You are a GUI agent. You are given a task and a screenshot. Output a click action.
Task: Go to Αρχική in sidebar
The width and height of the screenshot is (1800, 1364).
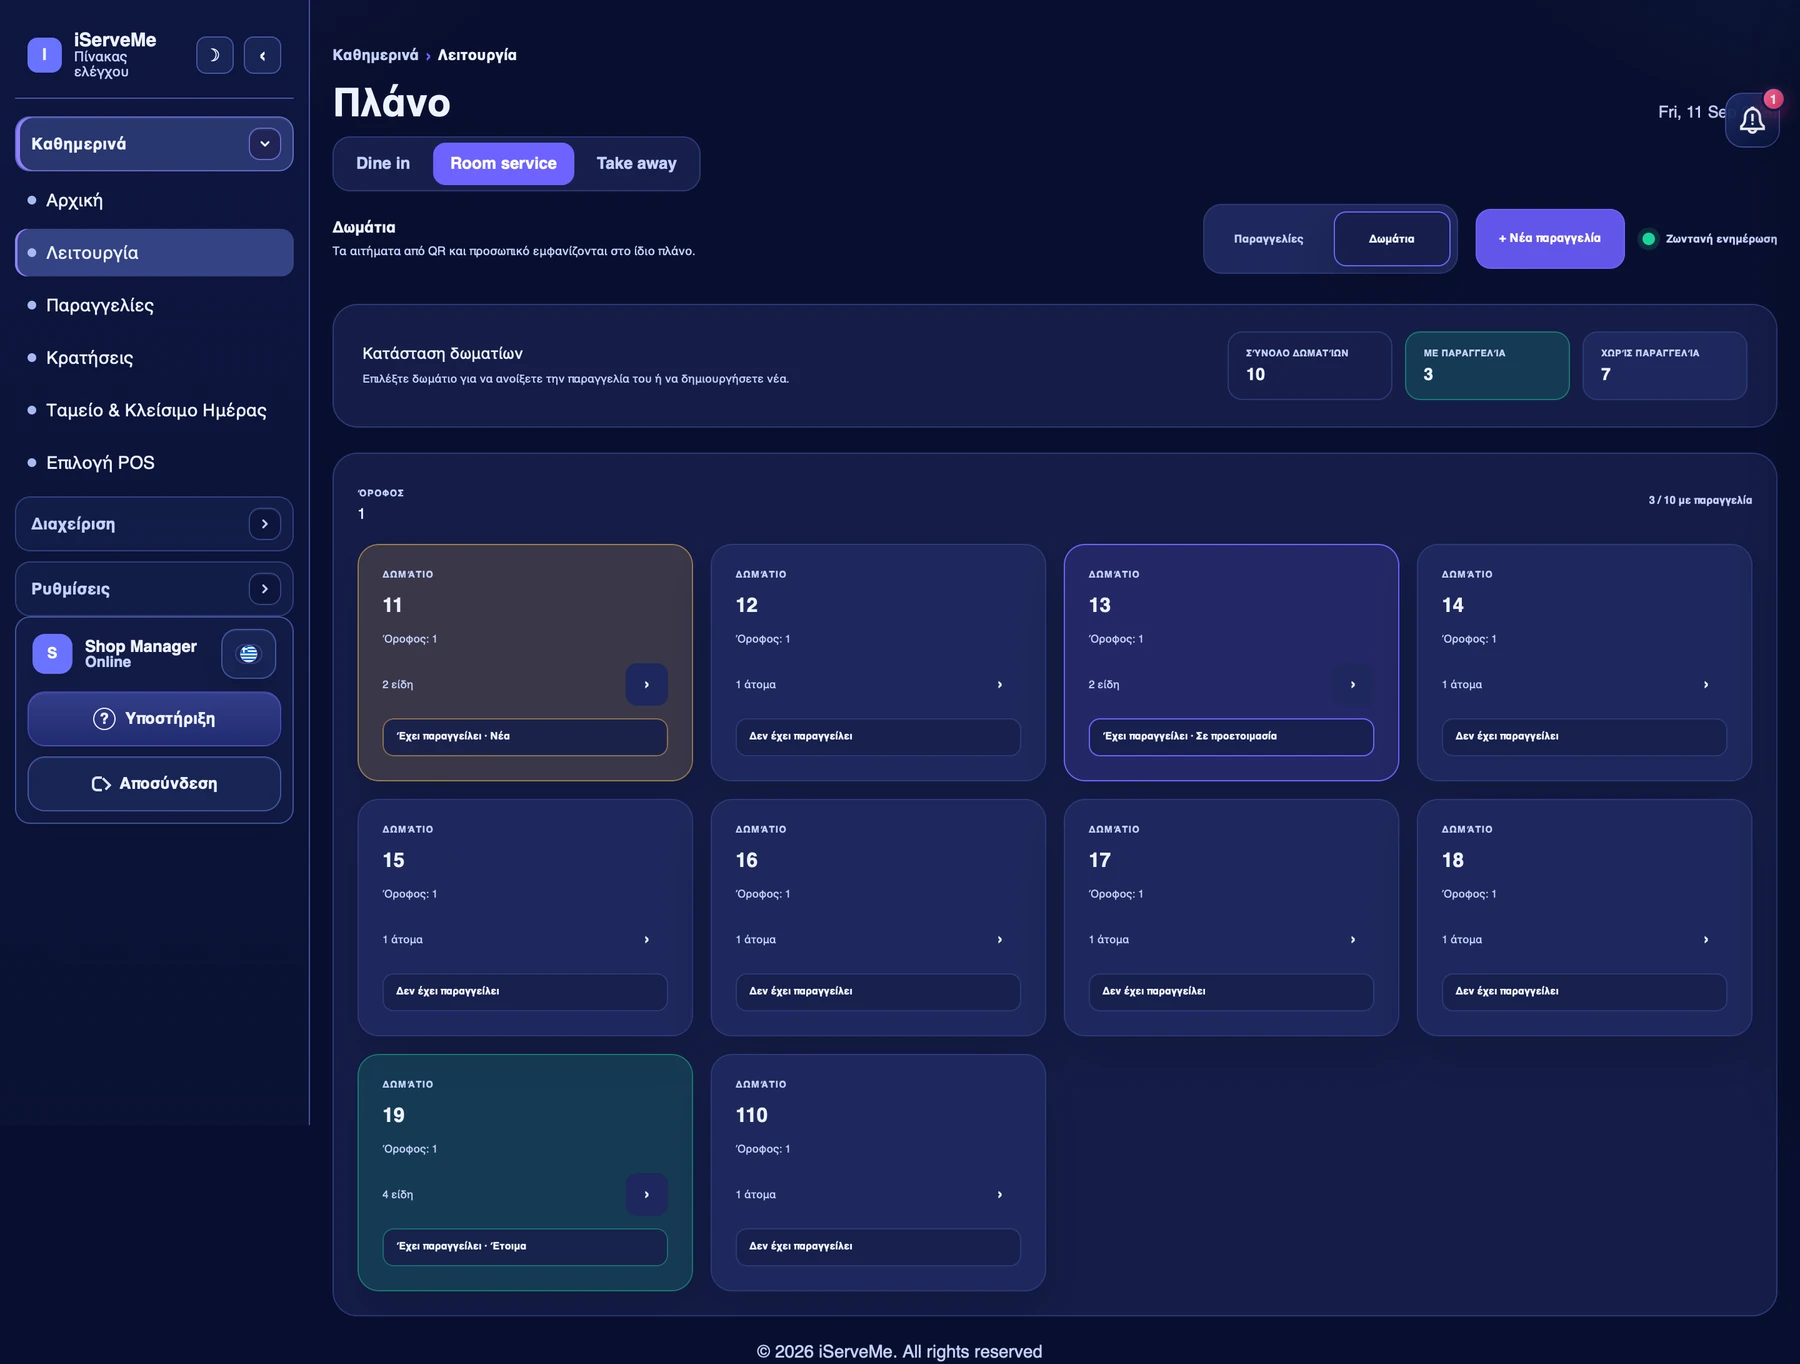point(154,200)
